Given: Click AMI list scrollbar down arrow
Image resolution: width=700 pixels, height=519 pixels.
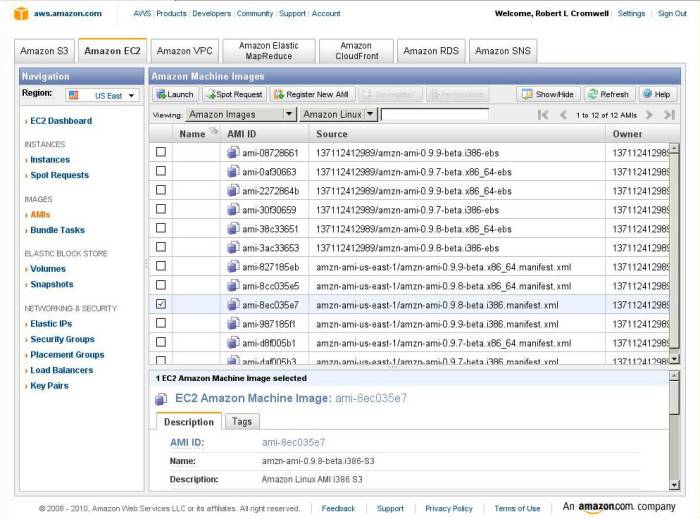Looking at the screenshot, I should [675, 358].
